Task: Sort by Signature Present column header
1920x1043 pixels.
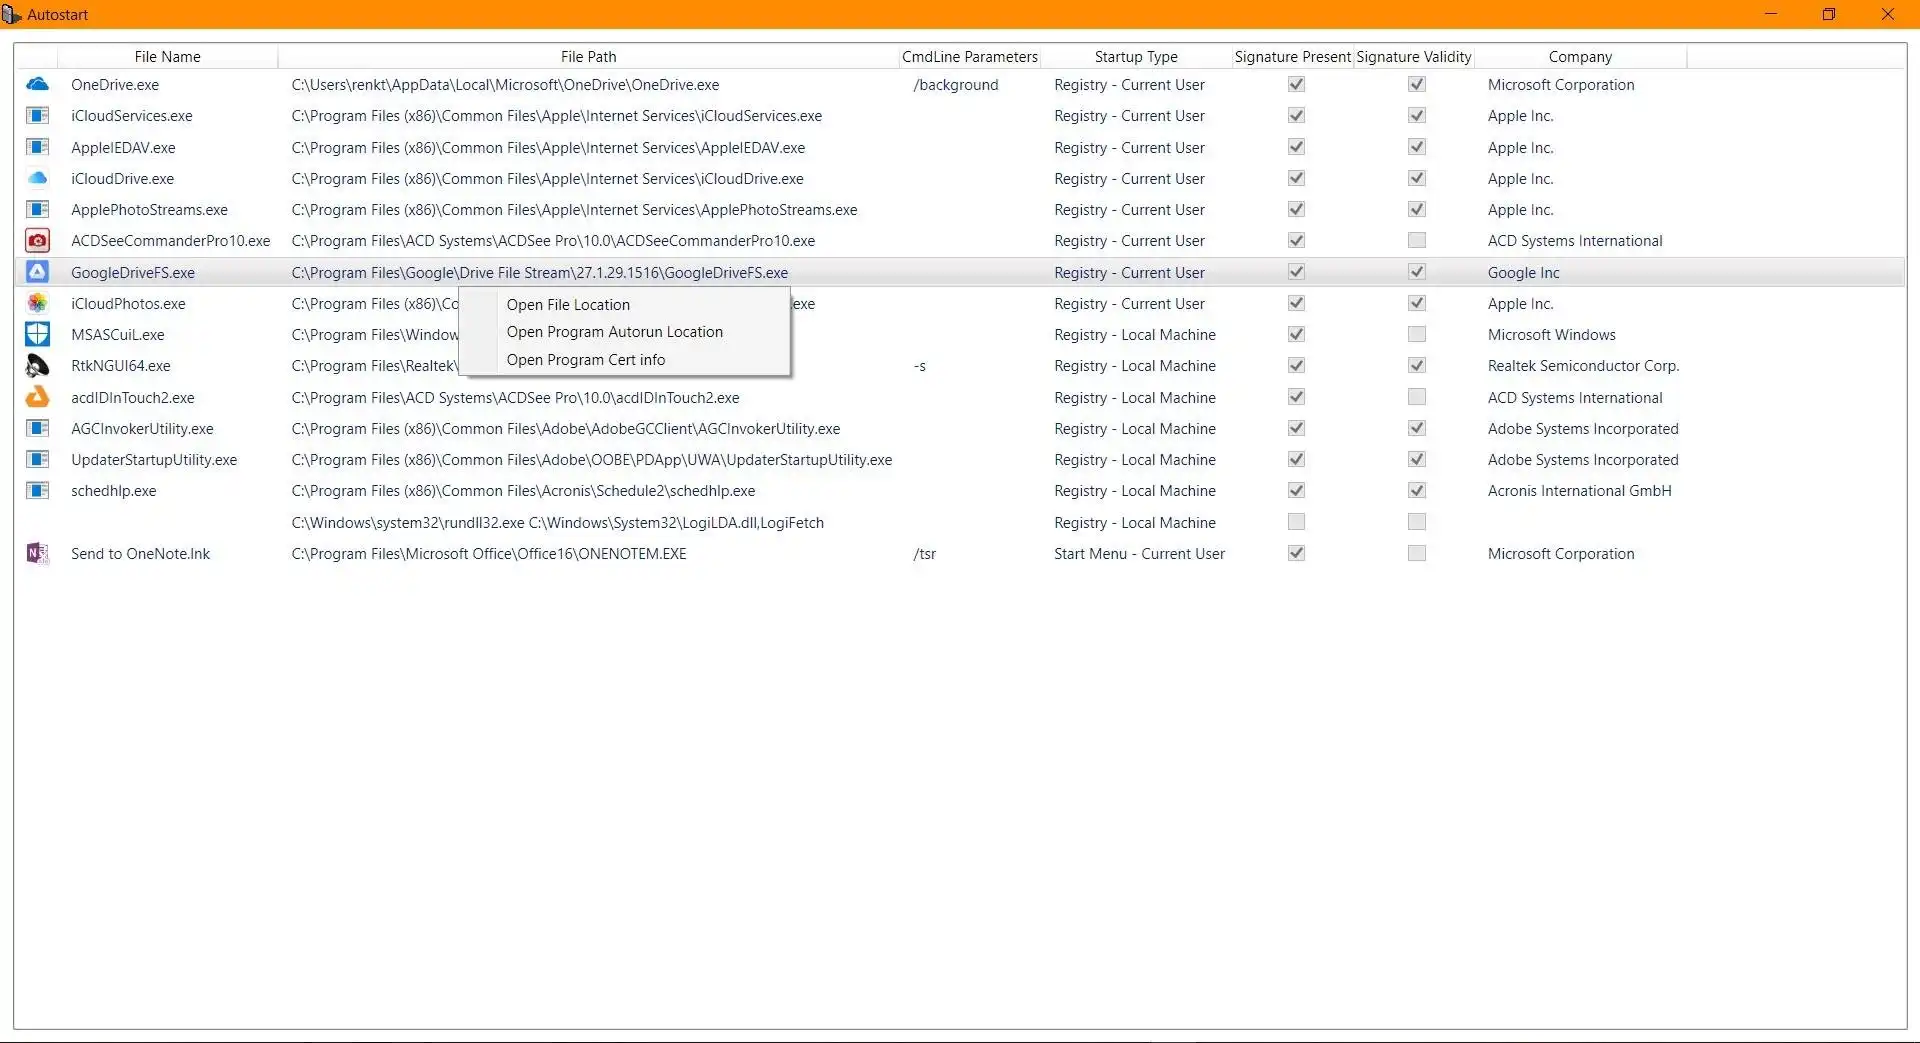Action: coord(1292,57)
